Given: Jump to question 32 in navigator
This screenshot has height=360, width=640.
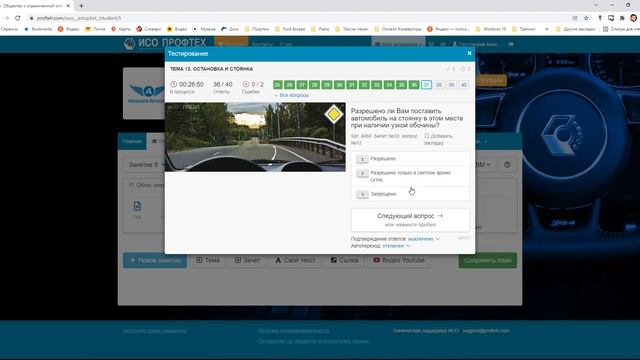Looking at the screenshot, I should pos(364,84).
